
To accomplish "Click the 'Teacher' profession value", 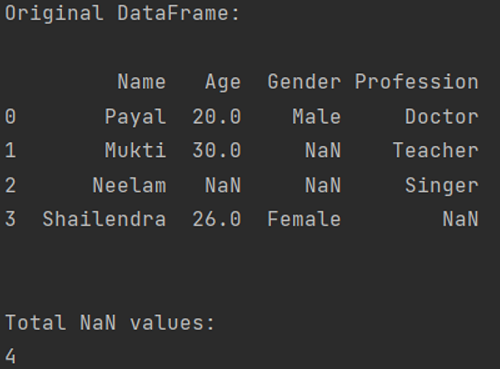I will click(x=436, y=150).
